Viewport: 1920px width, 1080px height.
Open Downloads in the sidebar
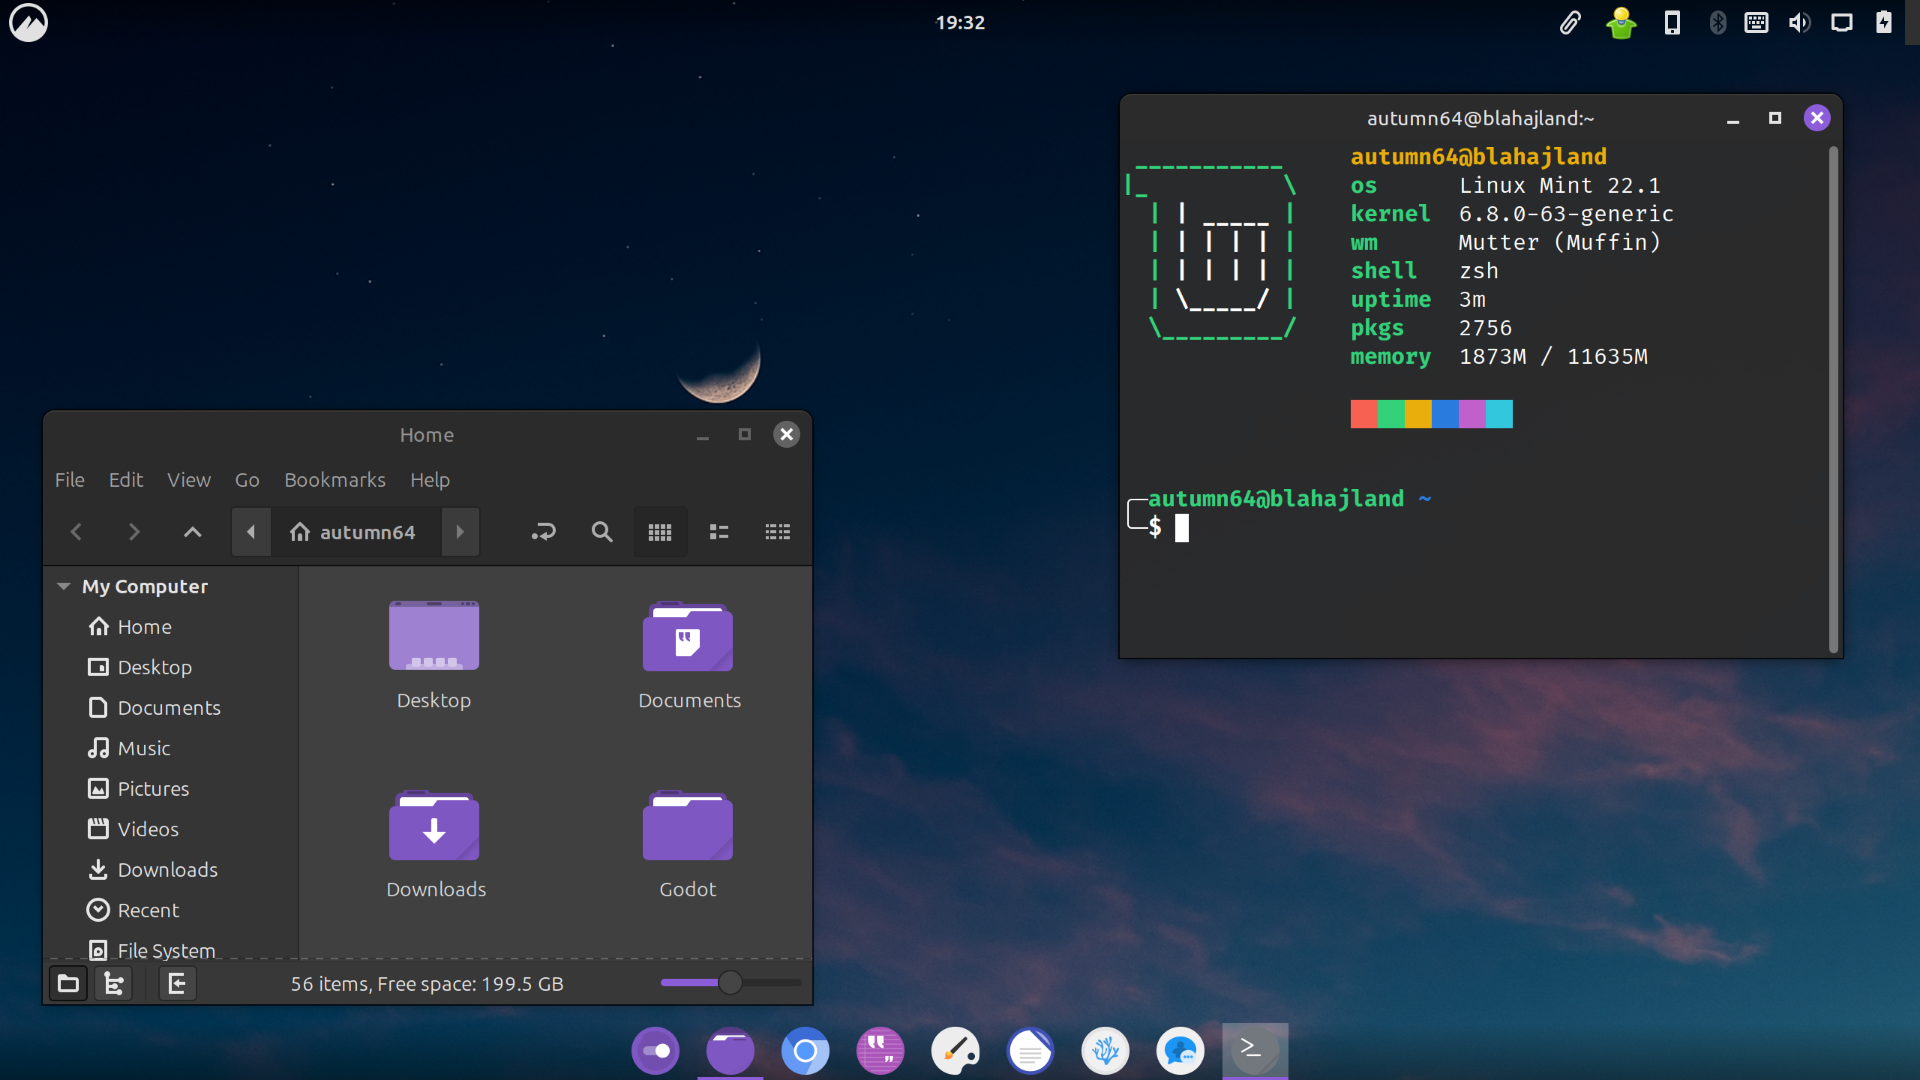click(x=167, y=870)
